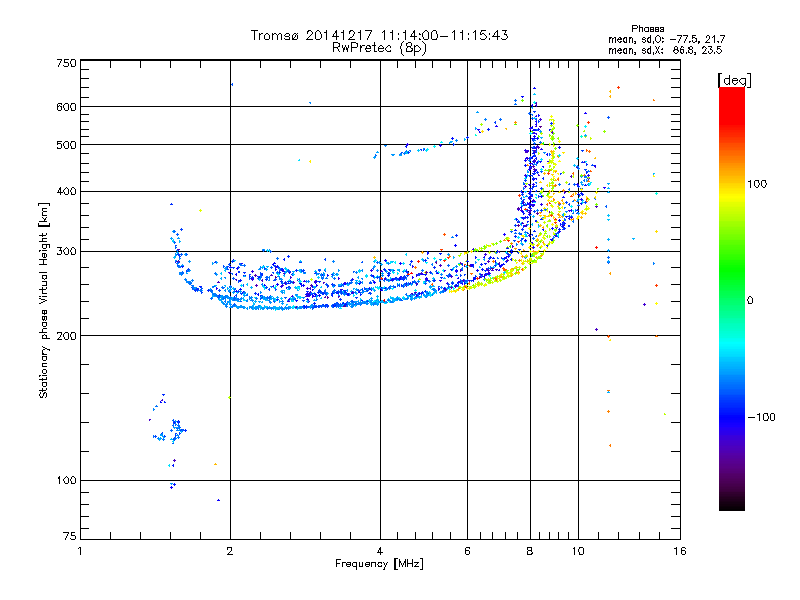Click the 'Phases' header label
The image size is (800, 600).
pos(647,29)
